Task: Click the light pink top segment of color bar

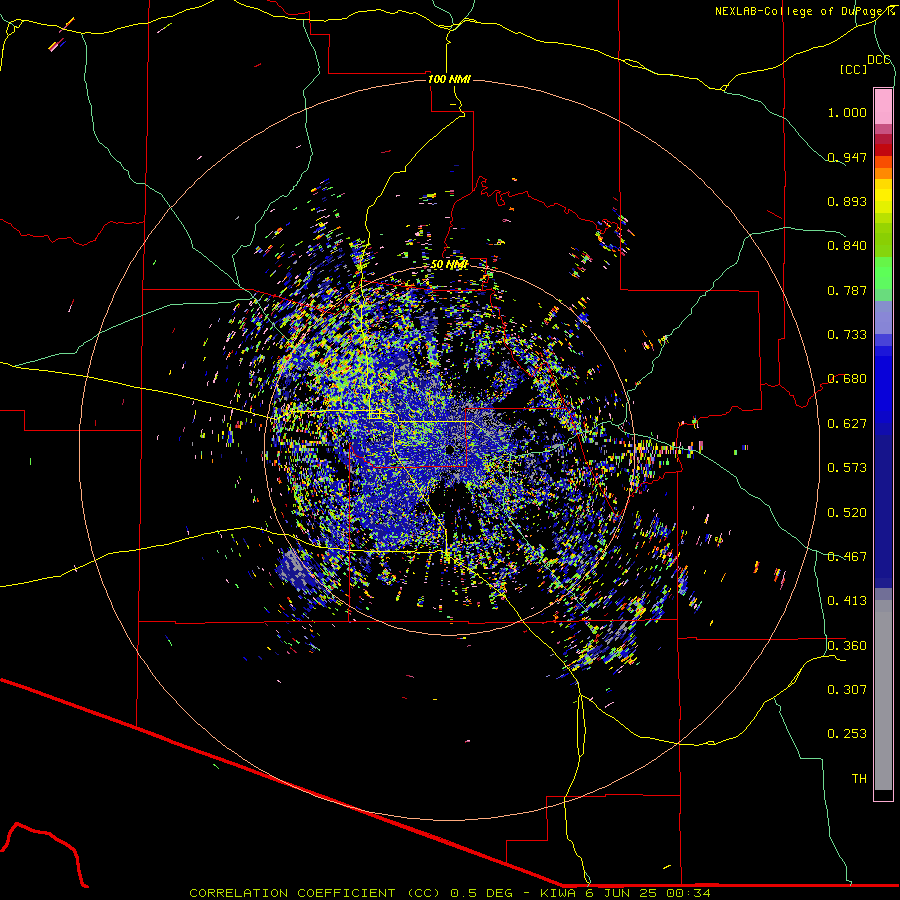Action: pos(883,107)
